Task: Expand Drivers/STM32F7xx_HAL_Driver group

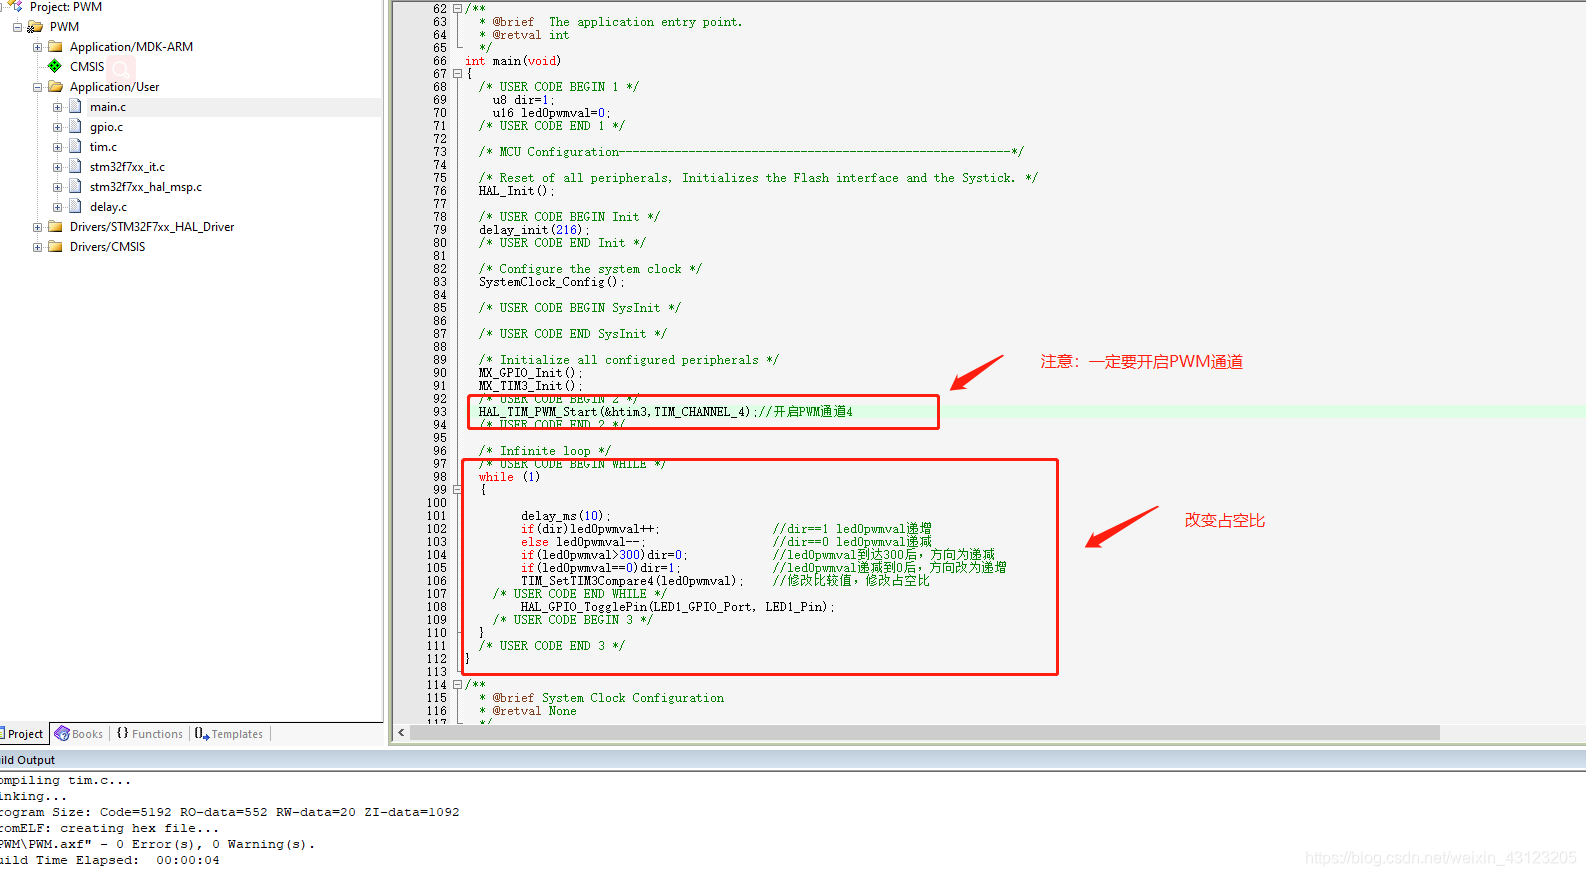Action: click(x=37, y=227)
